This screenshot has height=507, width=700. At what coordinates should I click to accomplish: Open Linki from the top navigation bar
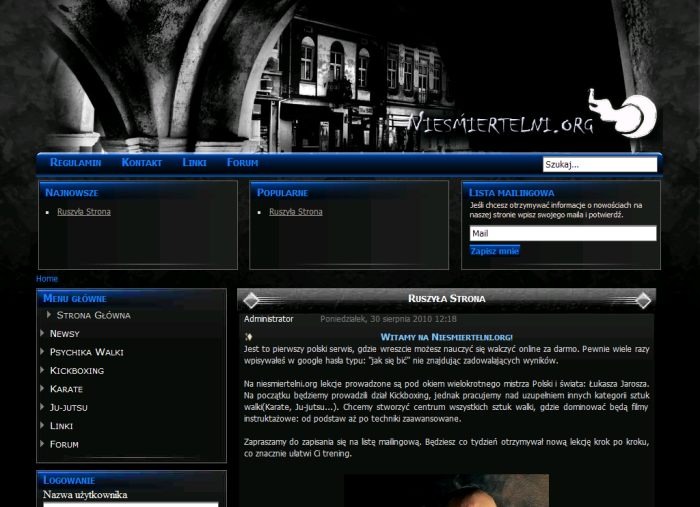tap(194, 162)
